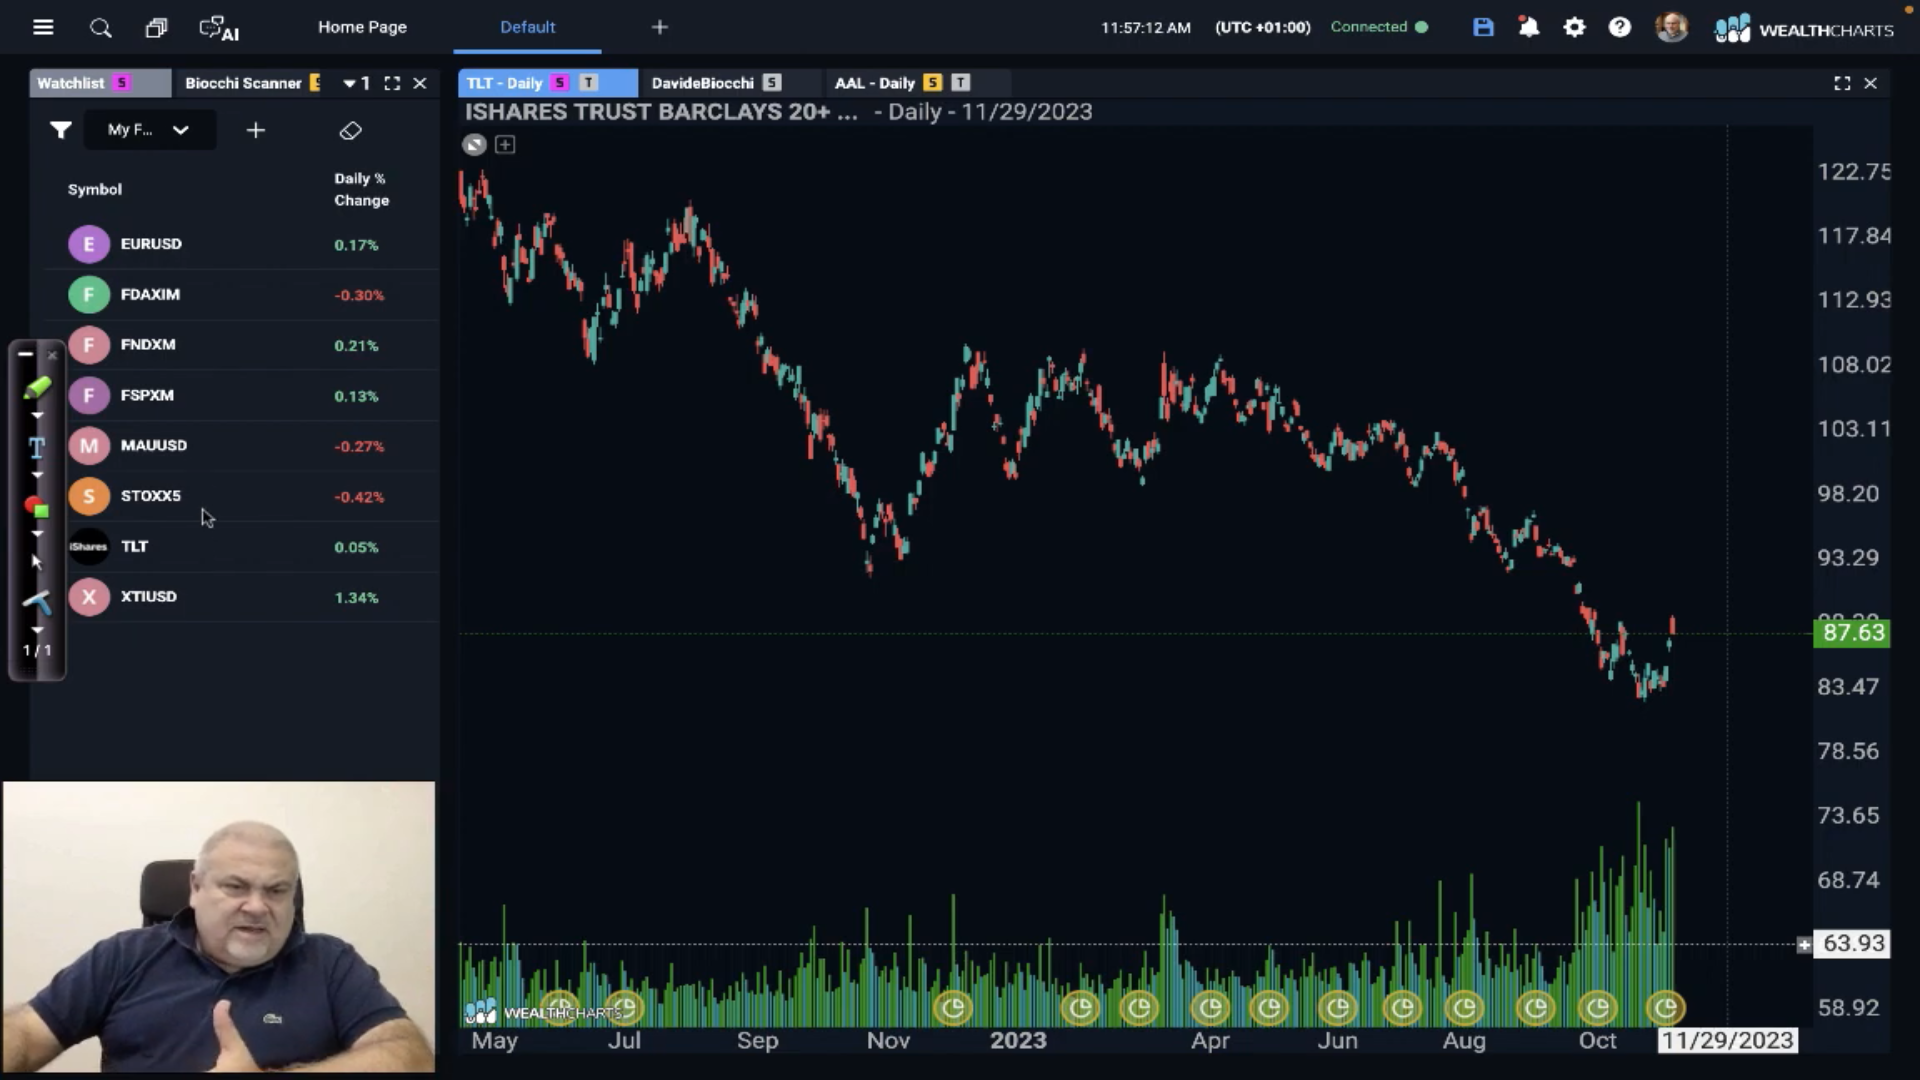Expand highlighter tool options arrow
The width and height of the screenshot is (1920, 1080).
coord(37,415)
